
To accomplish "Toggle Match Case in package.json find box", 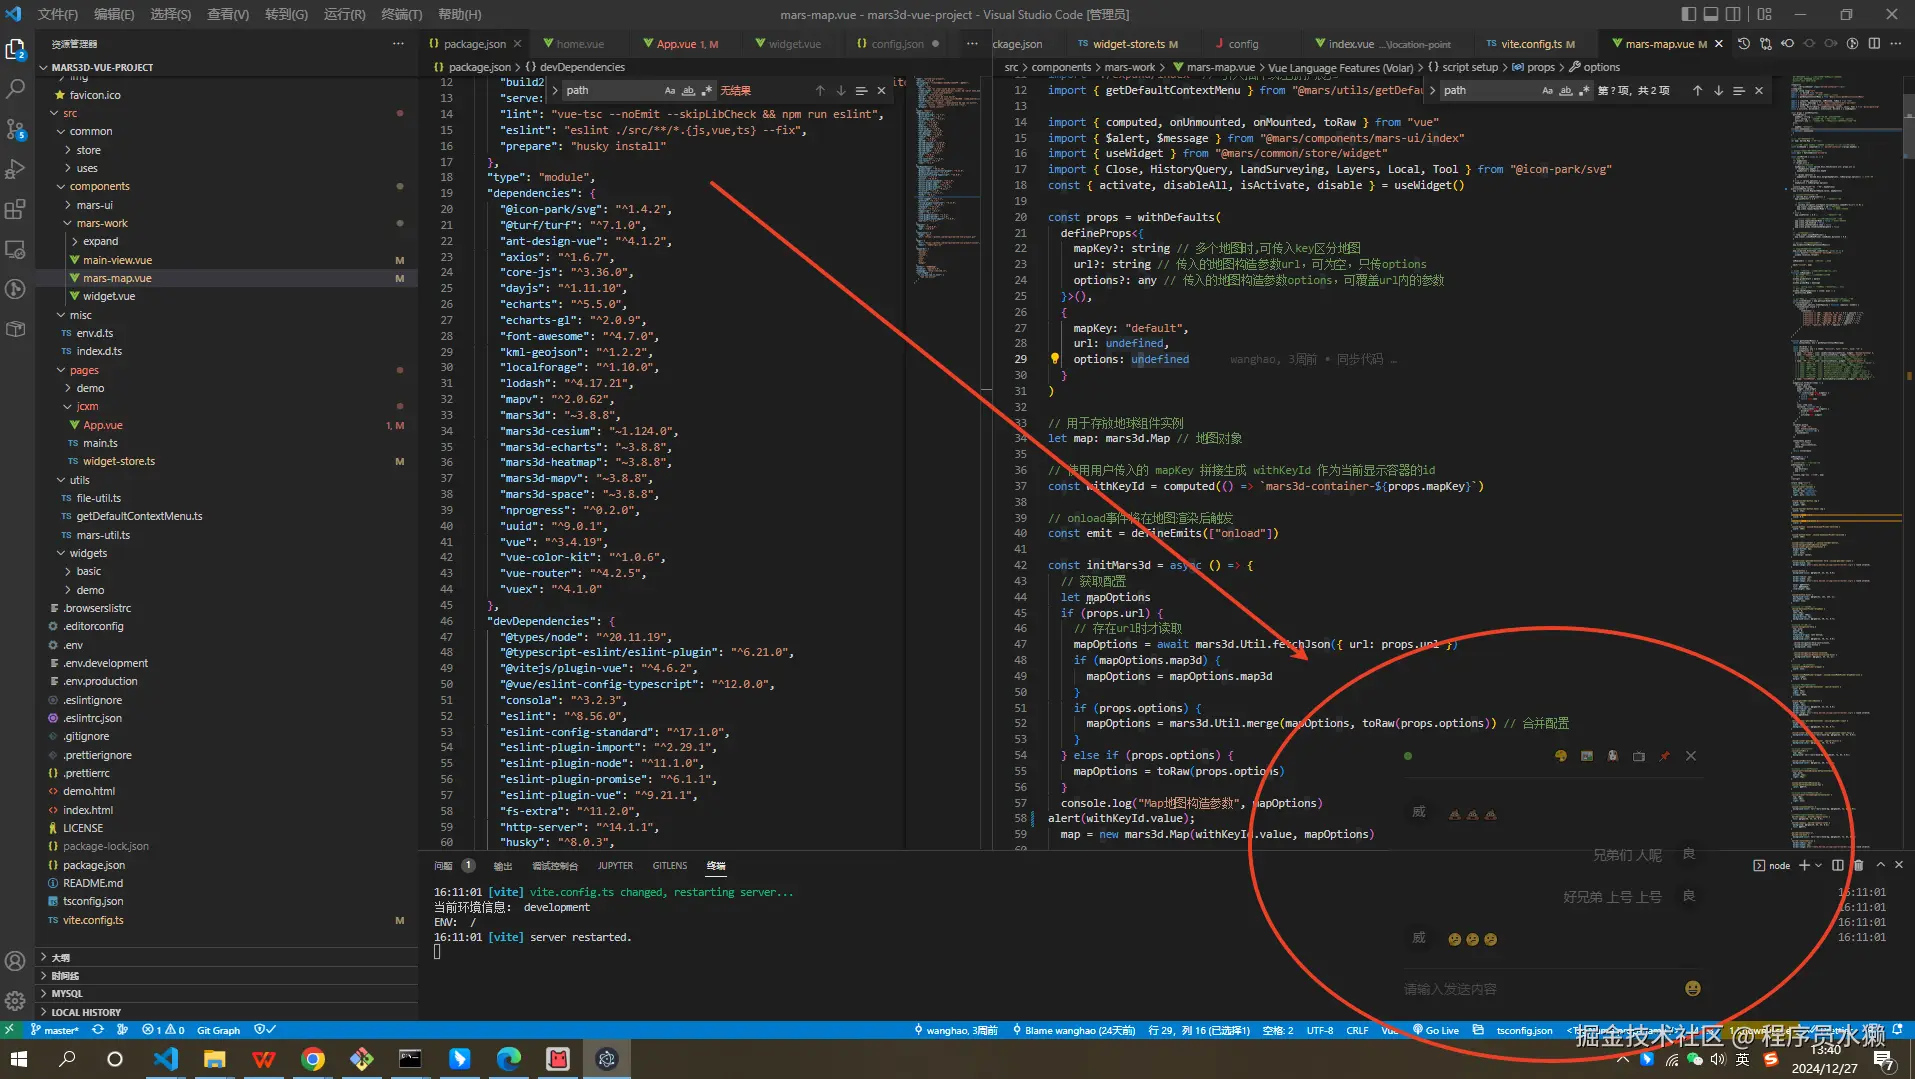I will click(670, 91).
